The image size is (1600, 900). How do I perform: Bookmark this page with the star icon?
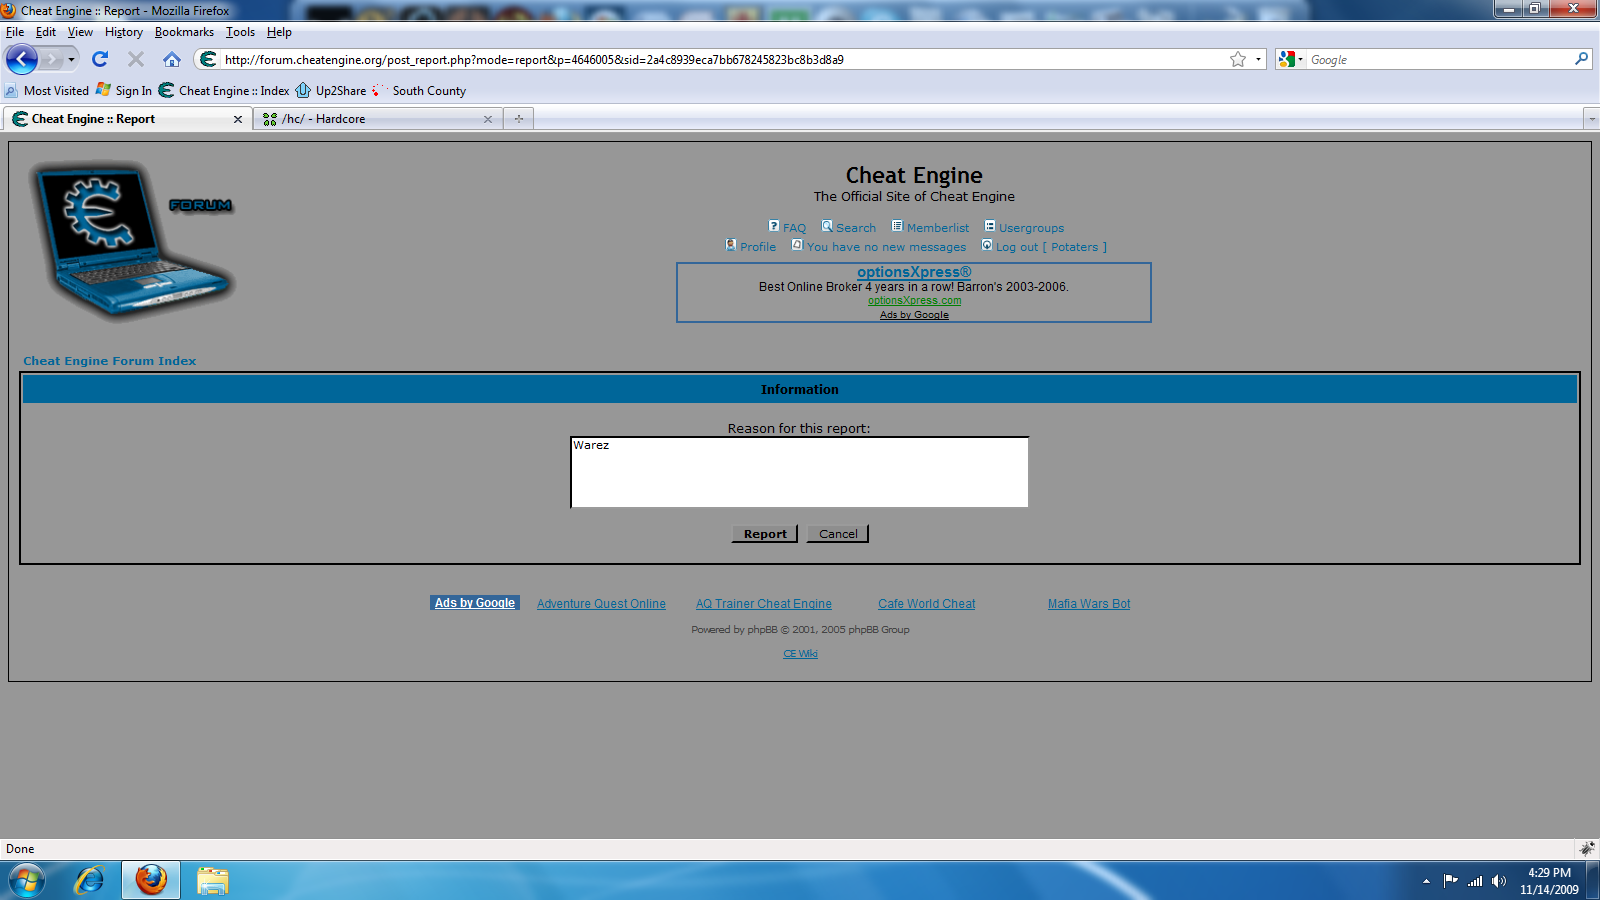point(1238,59)
